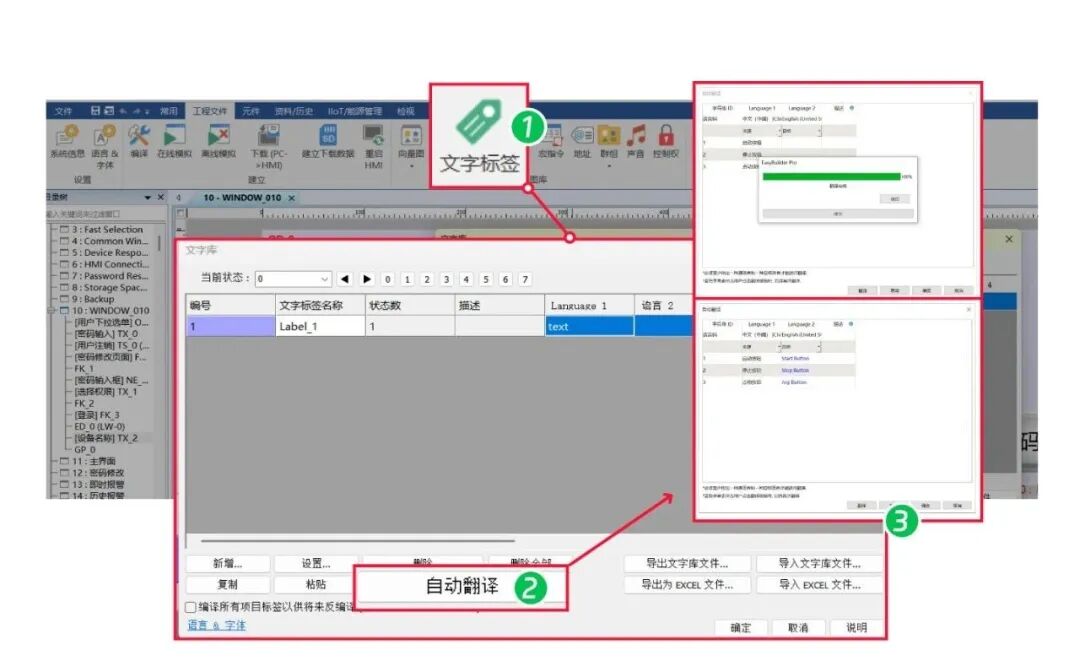Open the 文字标签 text label library
Viewport: 1080px width, 661px height.
(x=479, y=136)
